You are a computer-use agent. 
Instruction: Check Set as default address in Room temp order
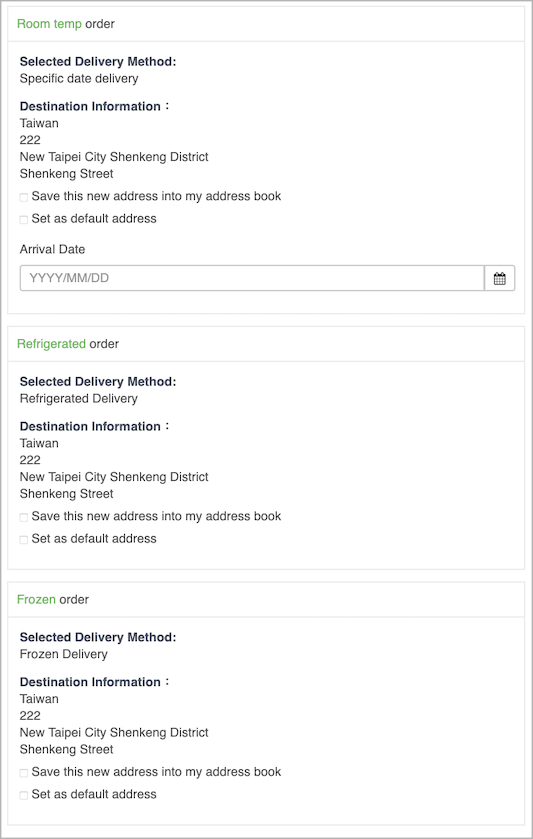tap(24, 220)
